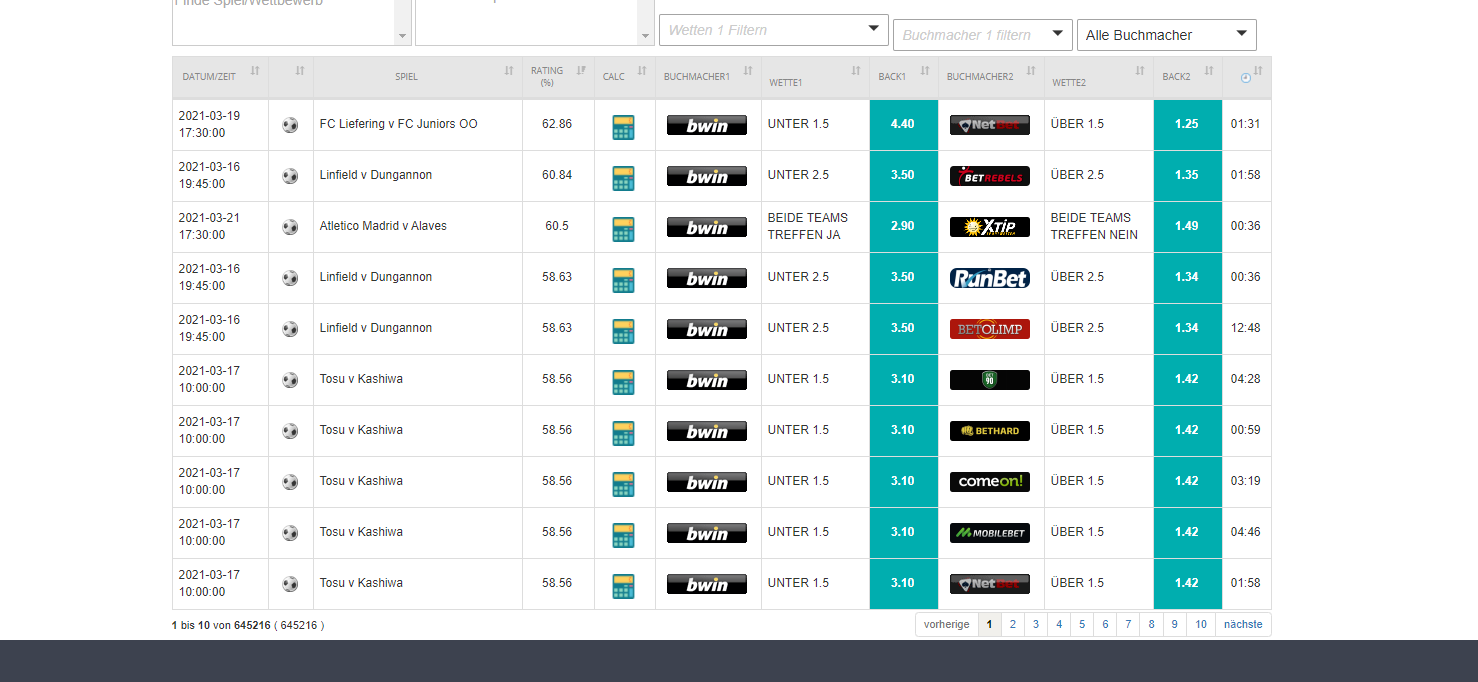Viewport: 1478px width, 682px height.
Task: Open calculator in Linfield row with BetRebels
Action: [624, 178]
